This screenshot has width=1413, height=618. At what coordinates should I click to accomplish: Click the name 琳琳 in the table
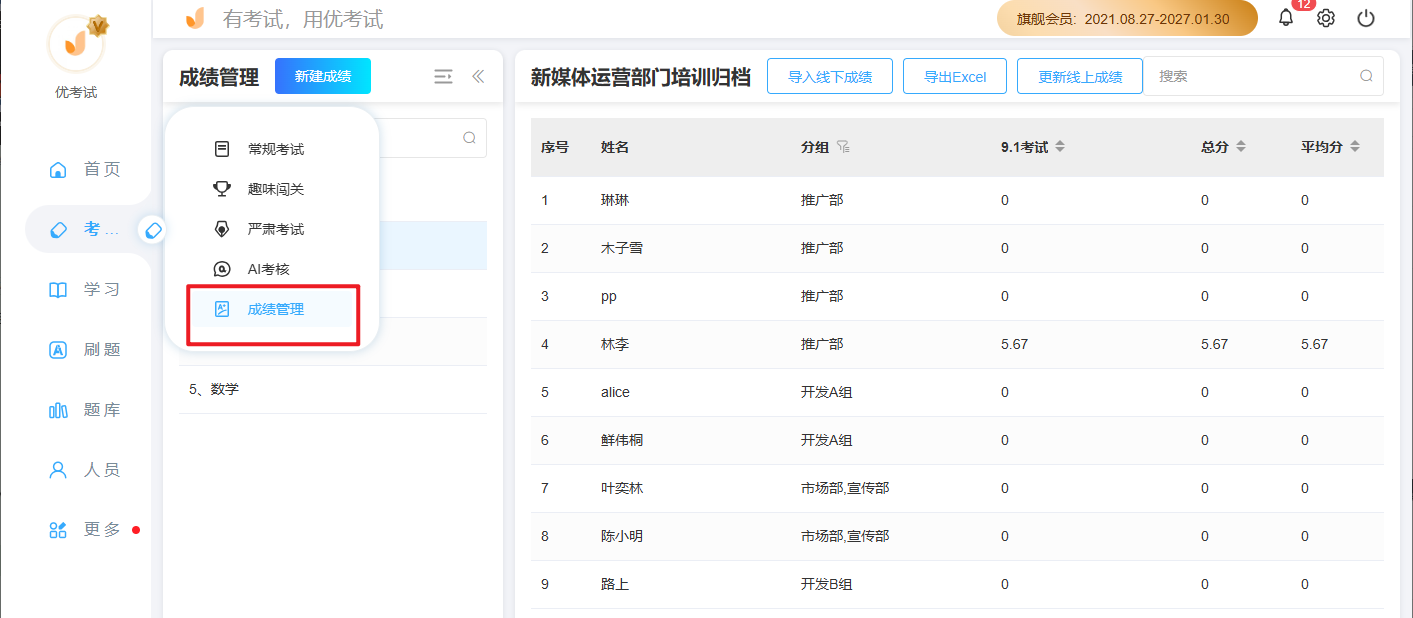pos(615,200)
